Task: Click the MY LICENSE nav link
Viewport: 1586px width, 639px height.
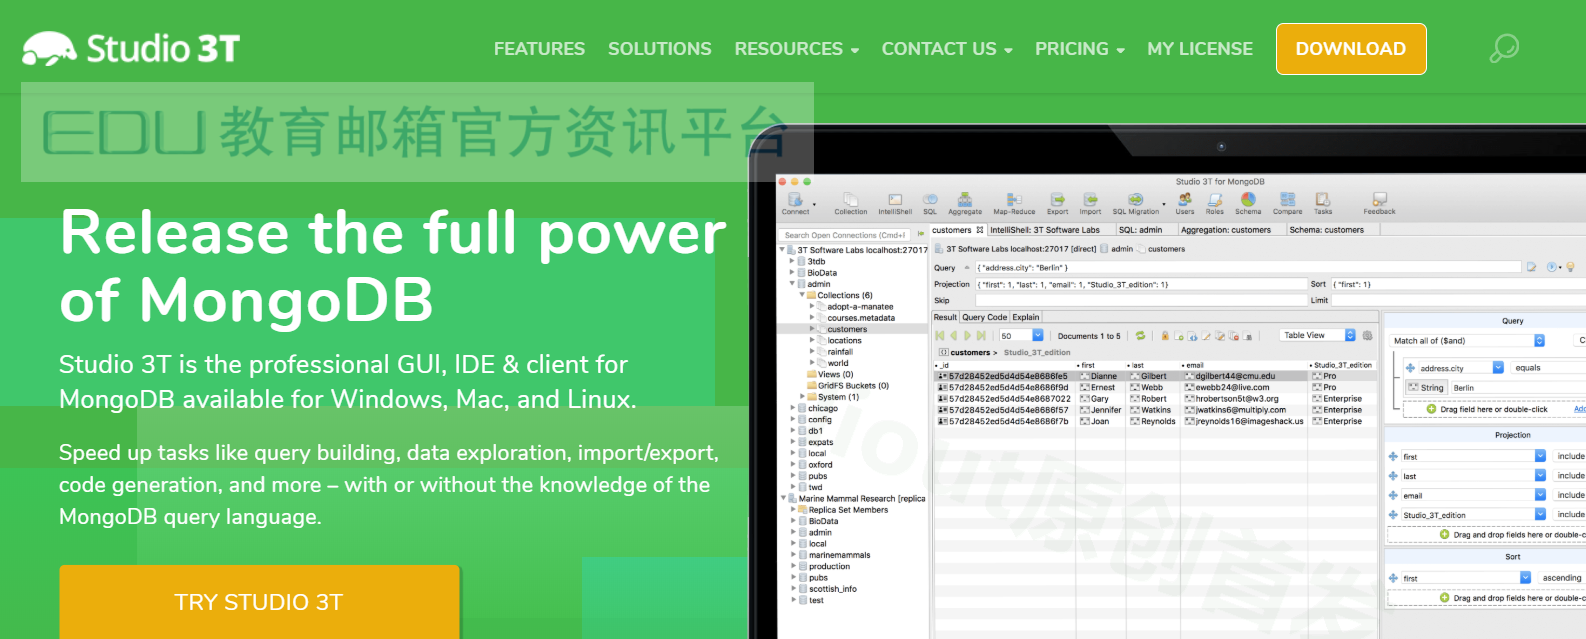Action: point(1200,48)
